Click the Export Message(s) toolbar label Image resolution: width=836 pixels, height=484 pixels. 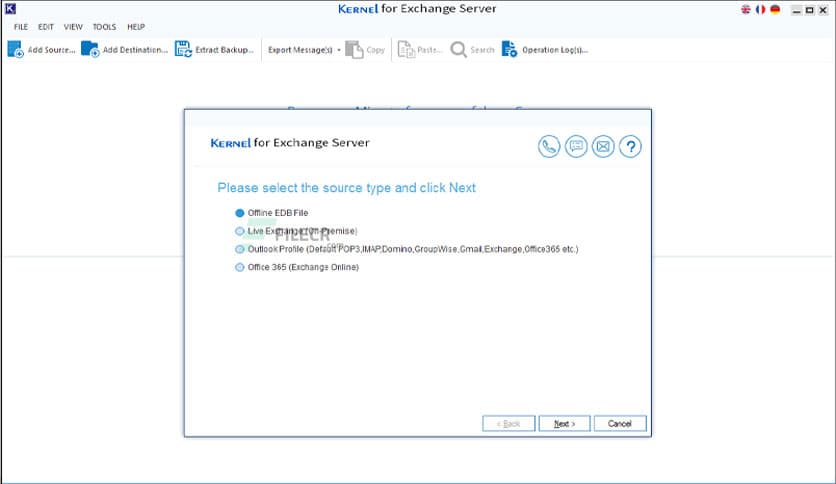click(300, 50)
